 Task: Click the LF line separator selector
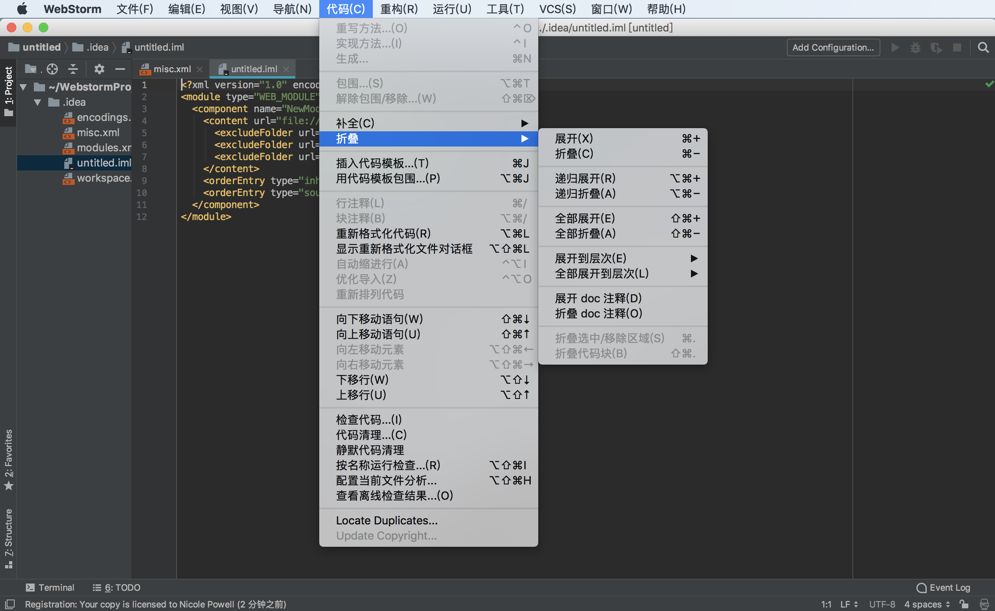point(849,604)
